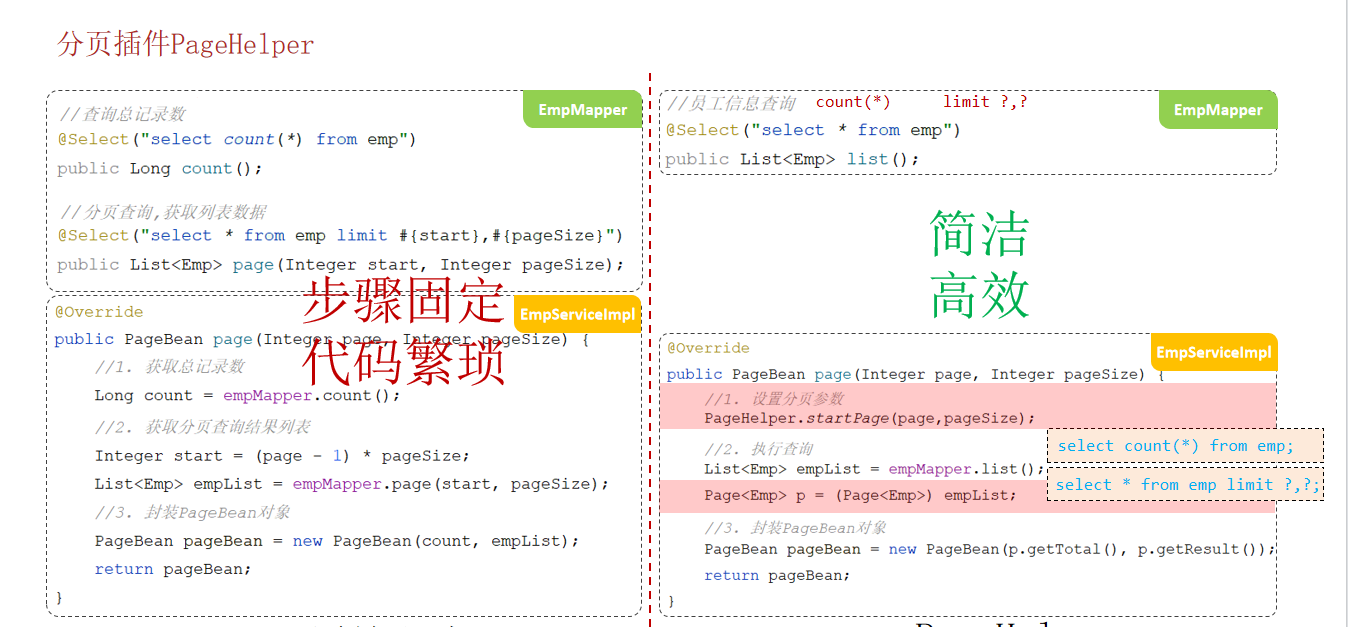Click the red 'limit ?,?' annotation
The height and width of the screenshot is (627, 1348).
(x=984, y=102)
